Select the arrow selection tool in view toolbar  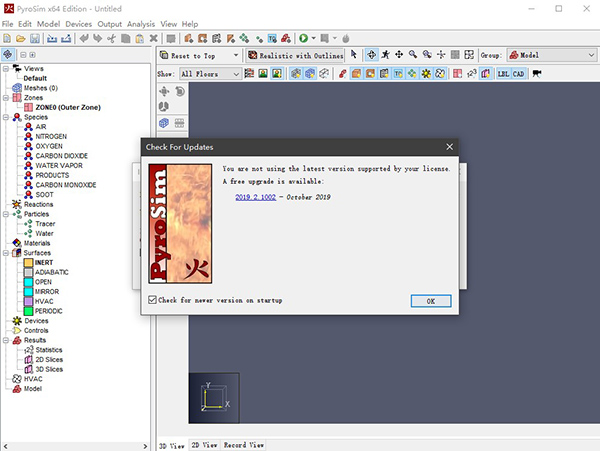[355, 55]
